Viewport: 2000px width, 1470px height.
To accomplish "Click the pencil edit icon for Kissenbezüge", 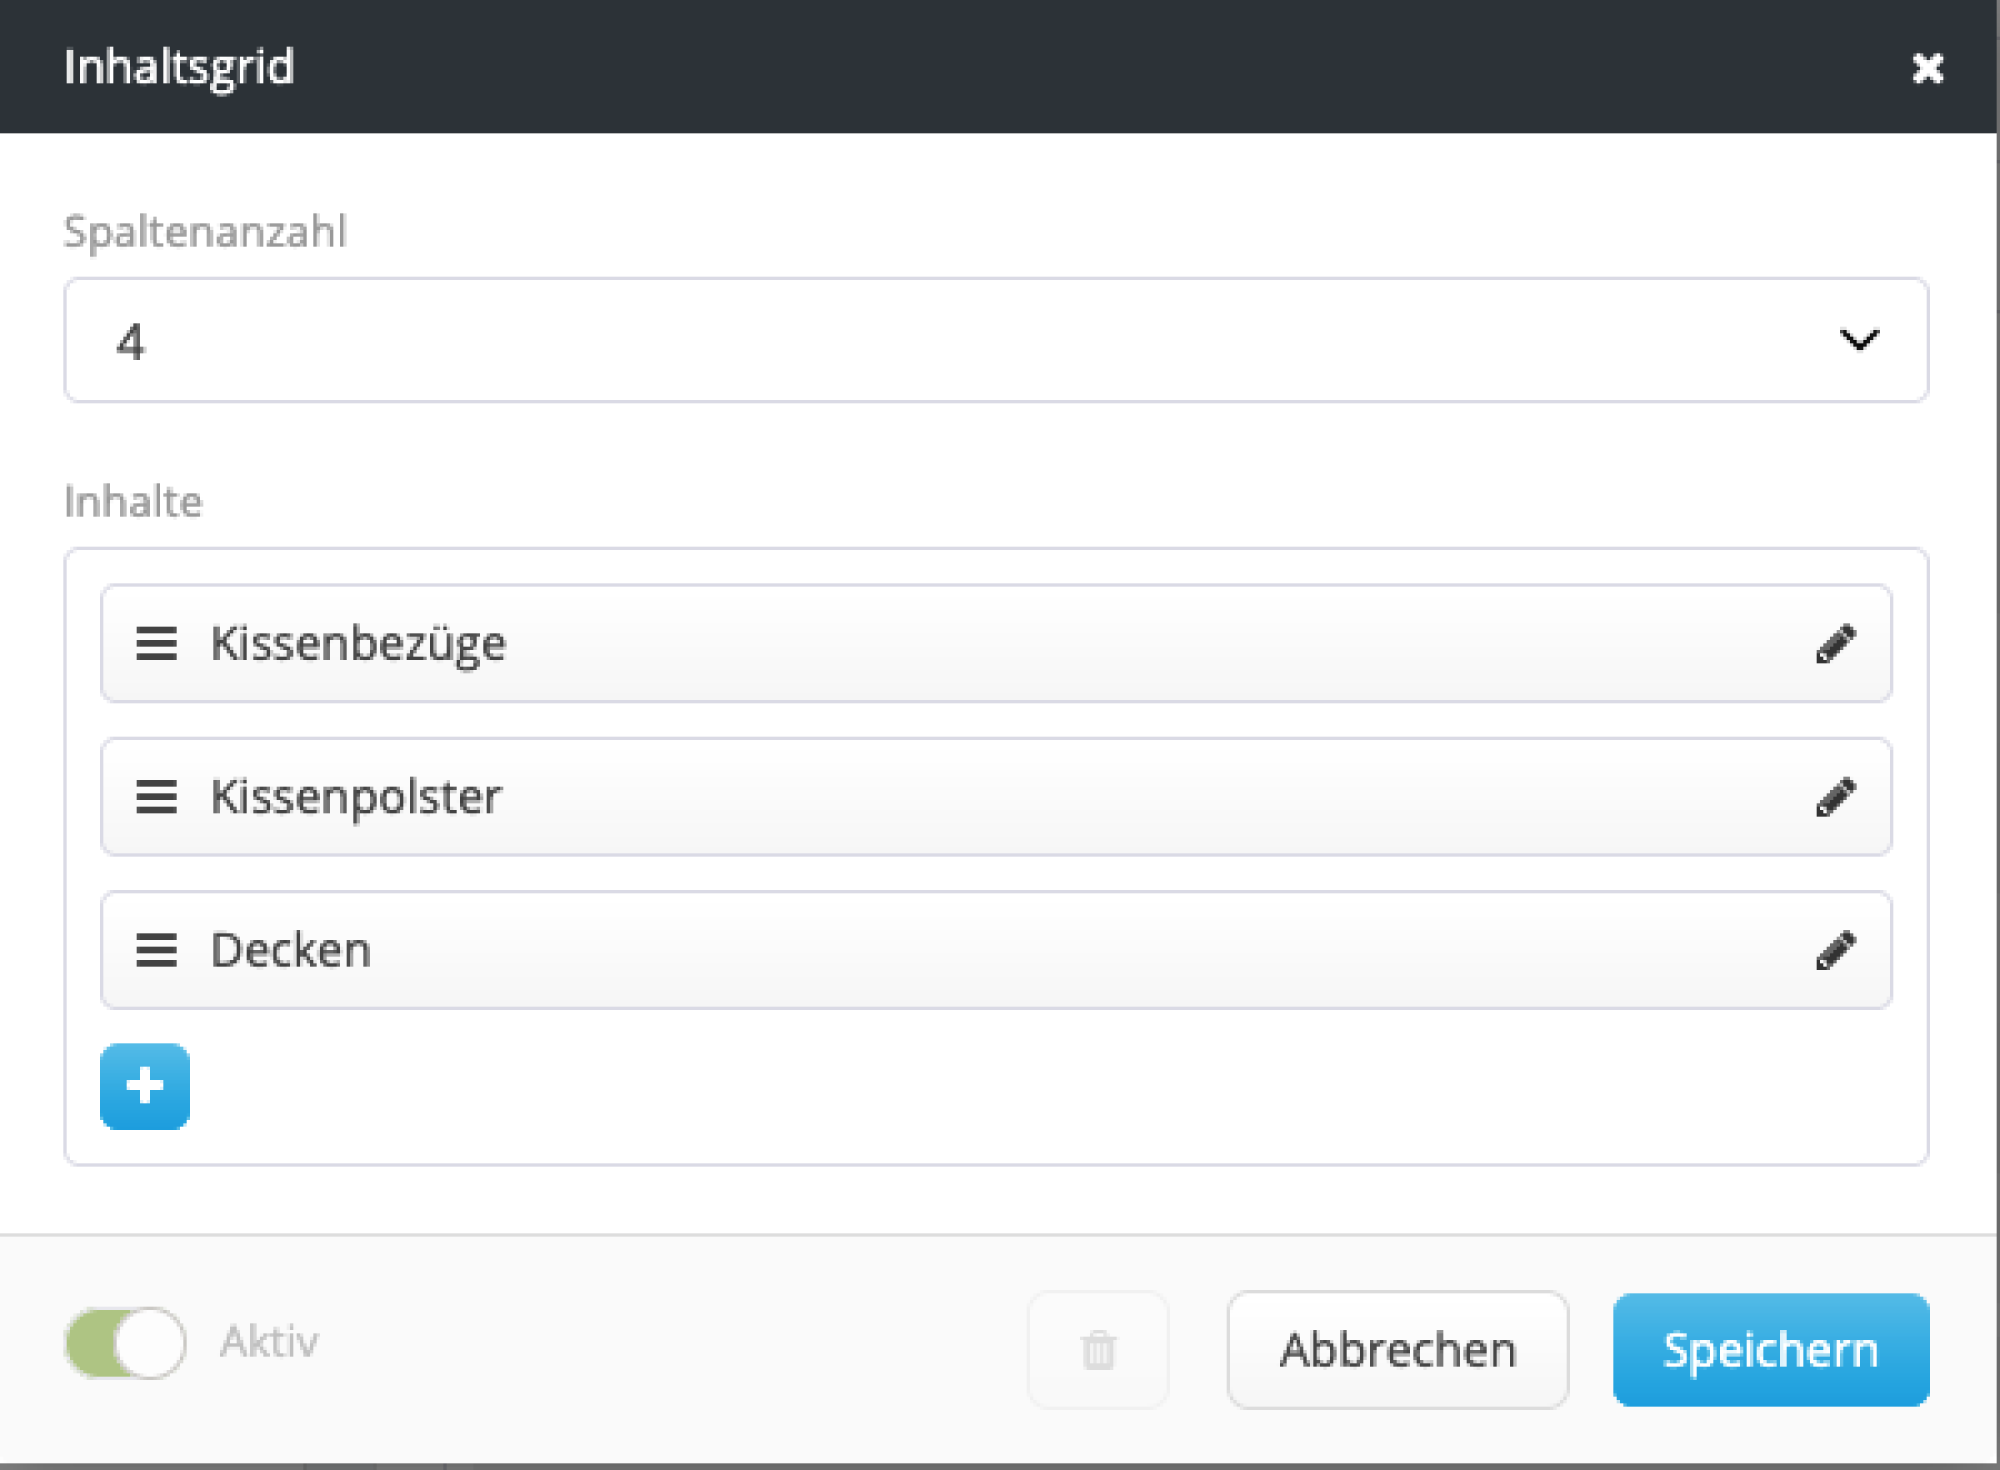I will (x=1836, y=644).
